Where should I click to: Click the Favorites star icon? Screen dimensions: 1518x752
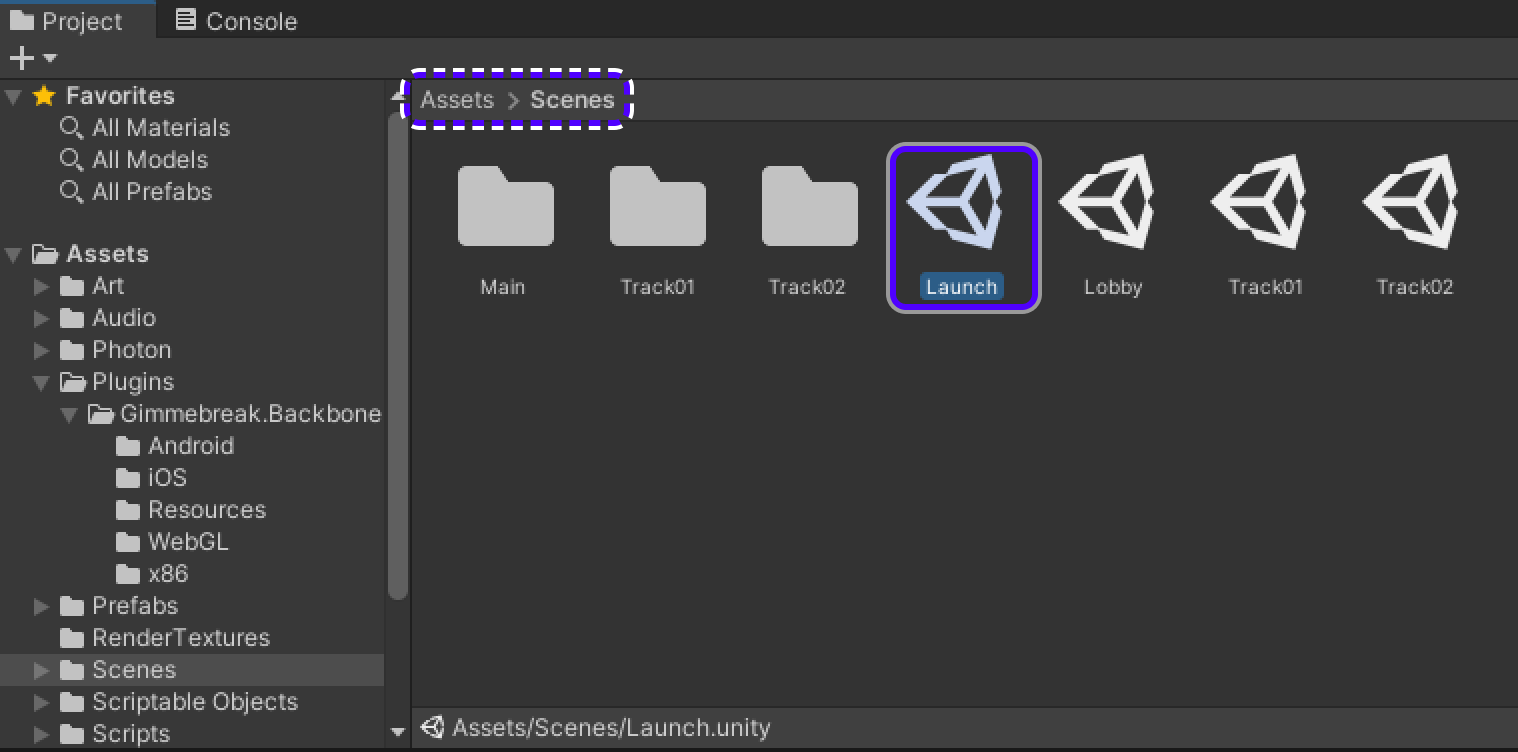coord(43,96)
